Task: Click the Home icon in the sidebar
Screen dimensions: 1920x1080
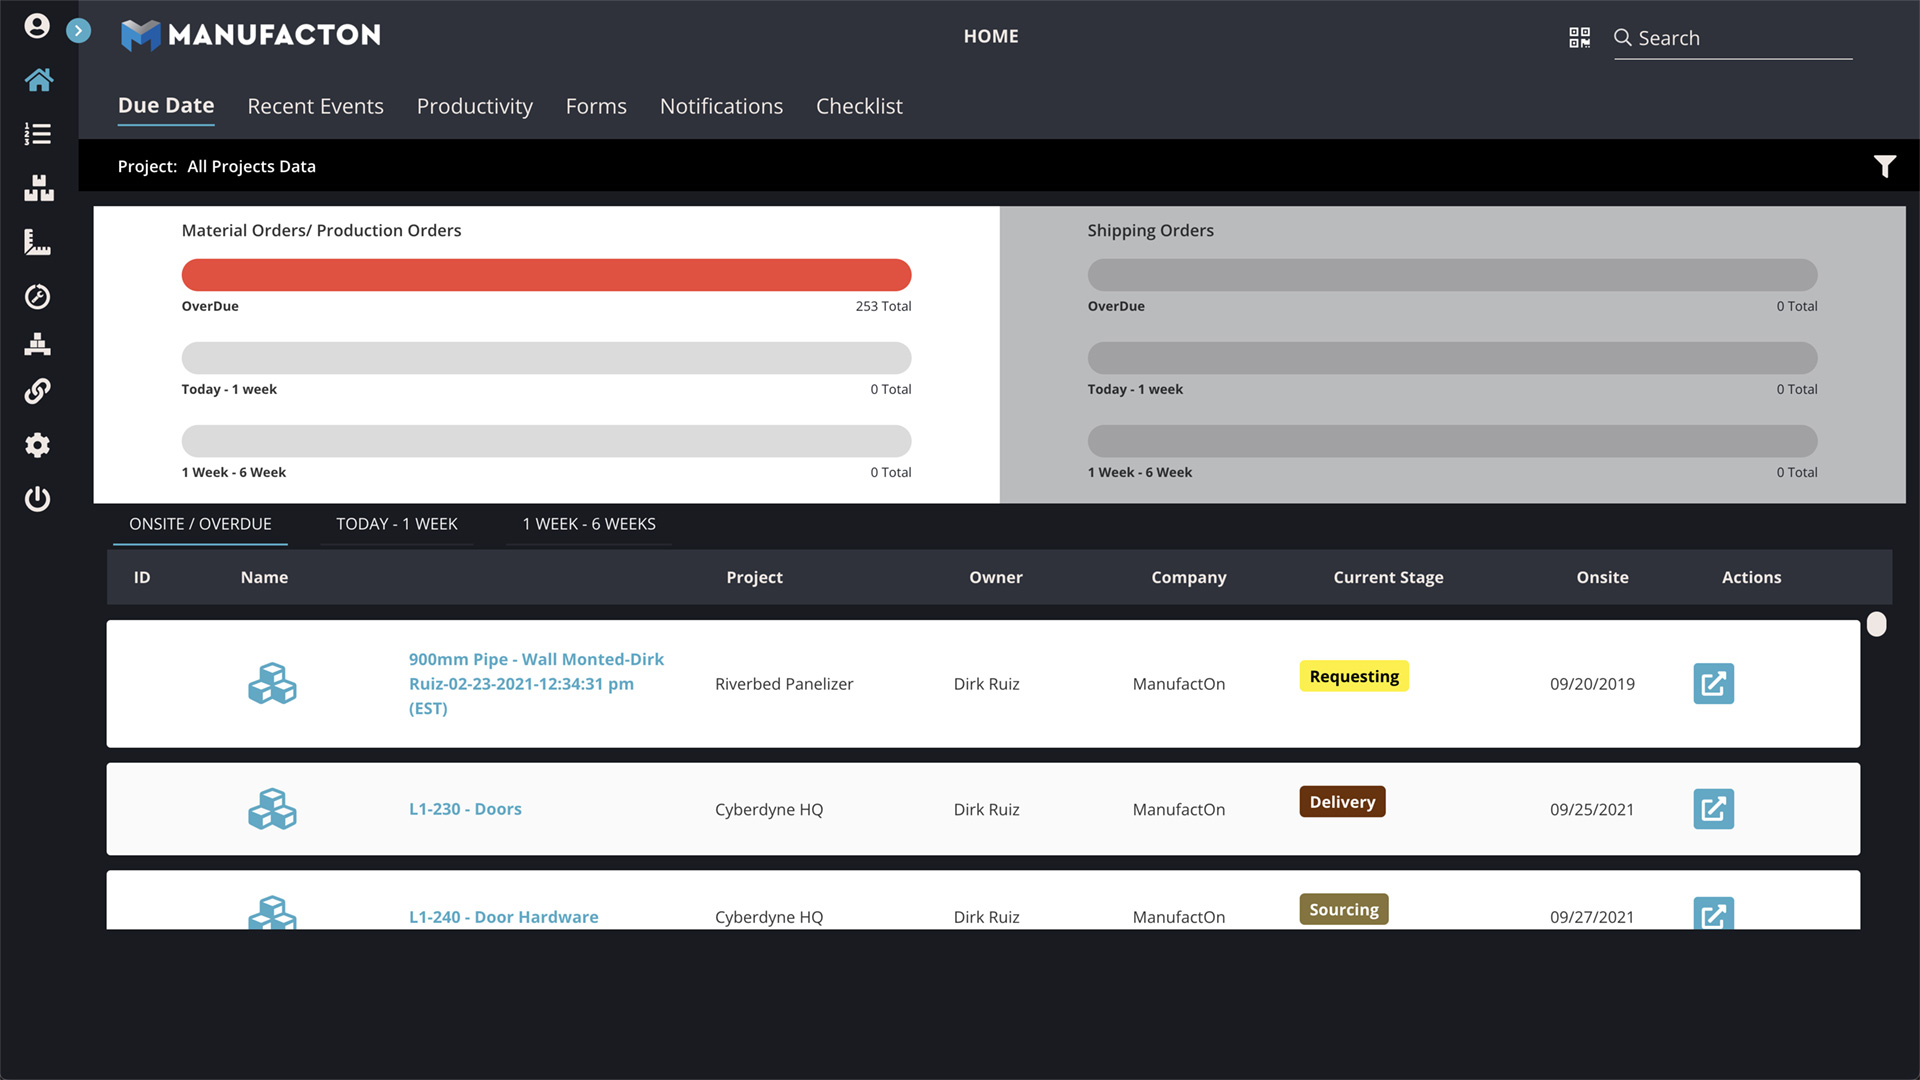Action: [38, 80]
